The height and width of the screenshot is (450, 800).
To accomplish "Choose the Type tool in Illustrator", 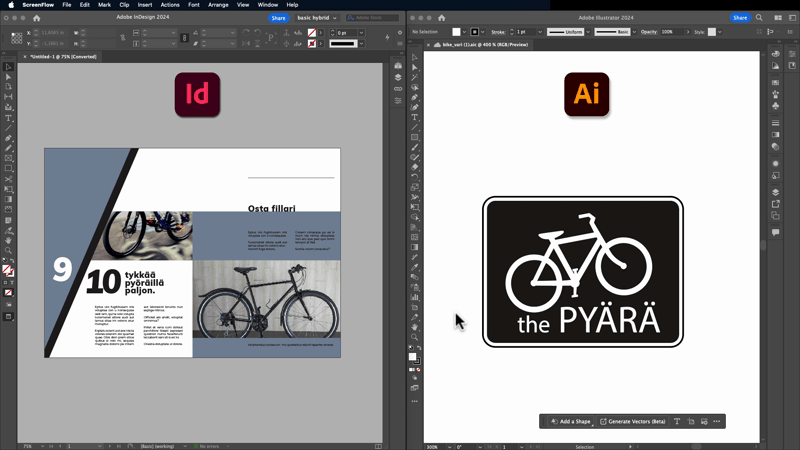I will [x=415, y=117].
